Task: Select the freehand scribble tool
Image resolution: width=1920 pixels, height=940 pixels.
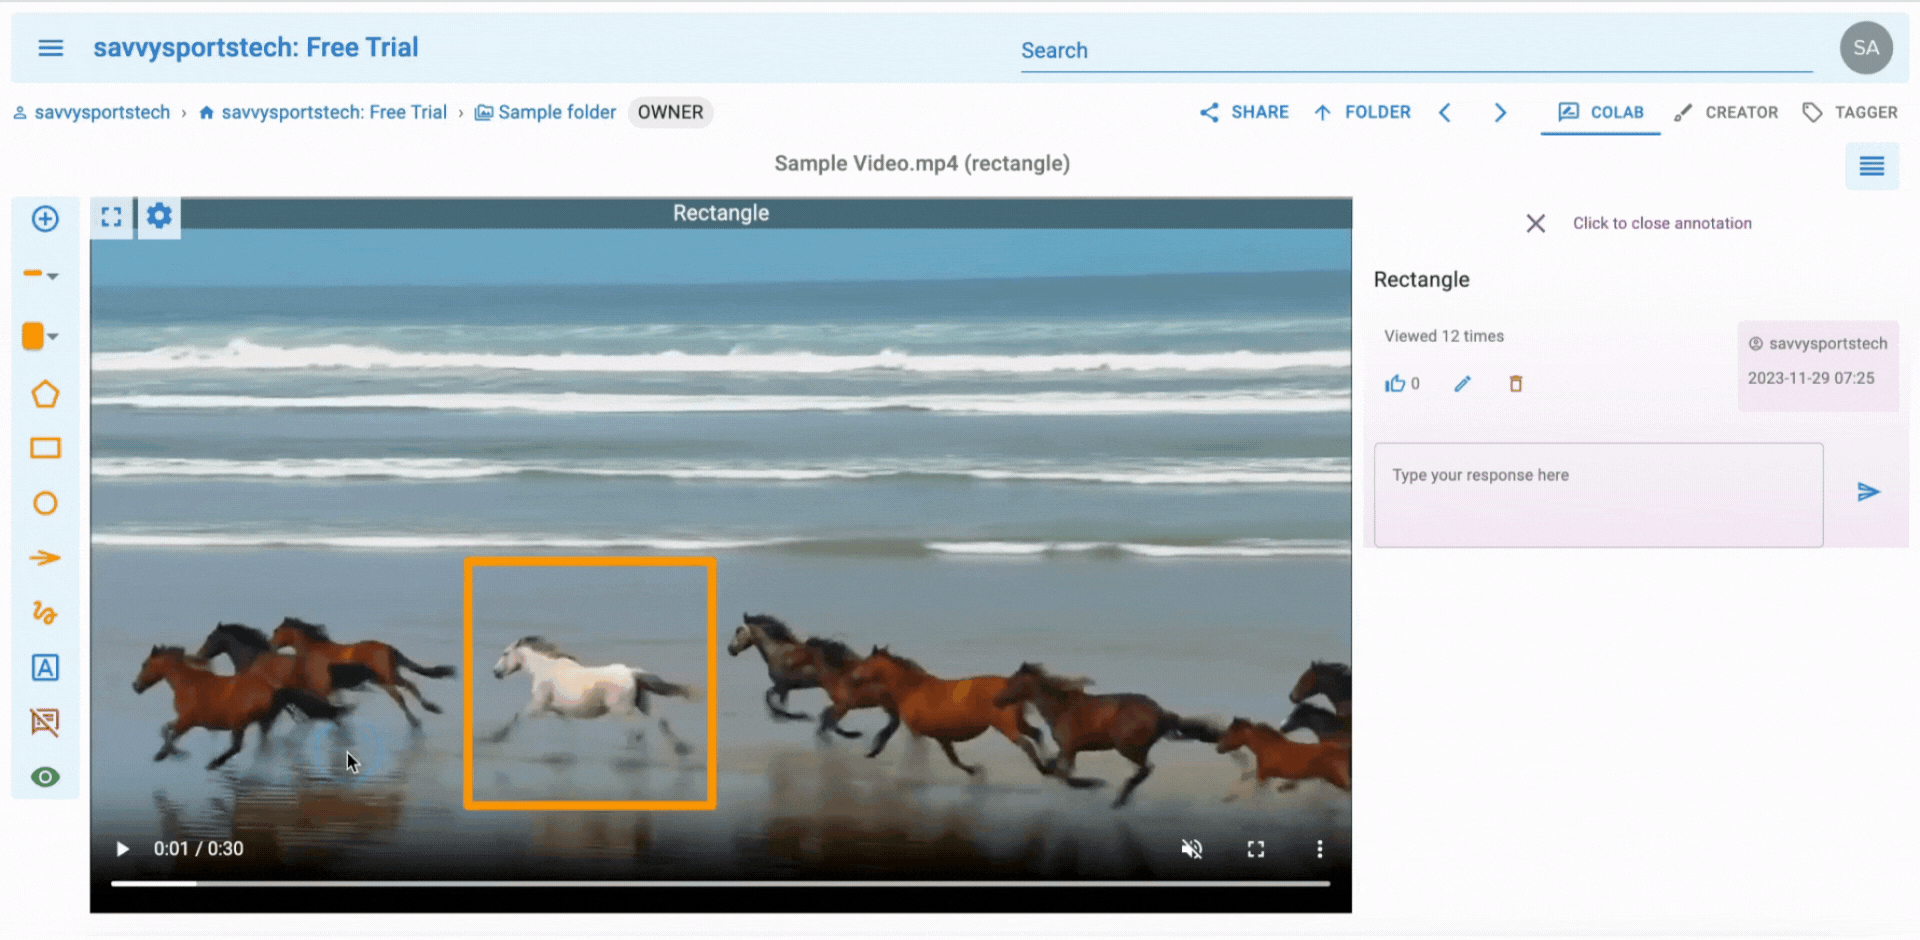Action: (x=45, y=612)
